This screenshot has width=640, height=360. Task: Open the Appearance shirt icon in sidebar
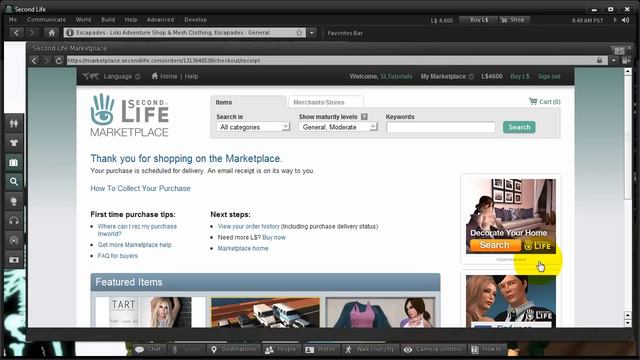click(x=13, y=143)
